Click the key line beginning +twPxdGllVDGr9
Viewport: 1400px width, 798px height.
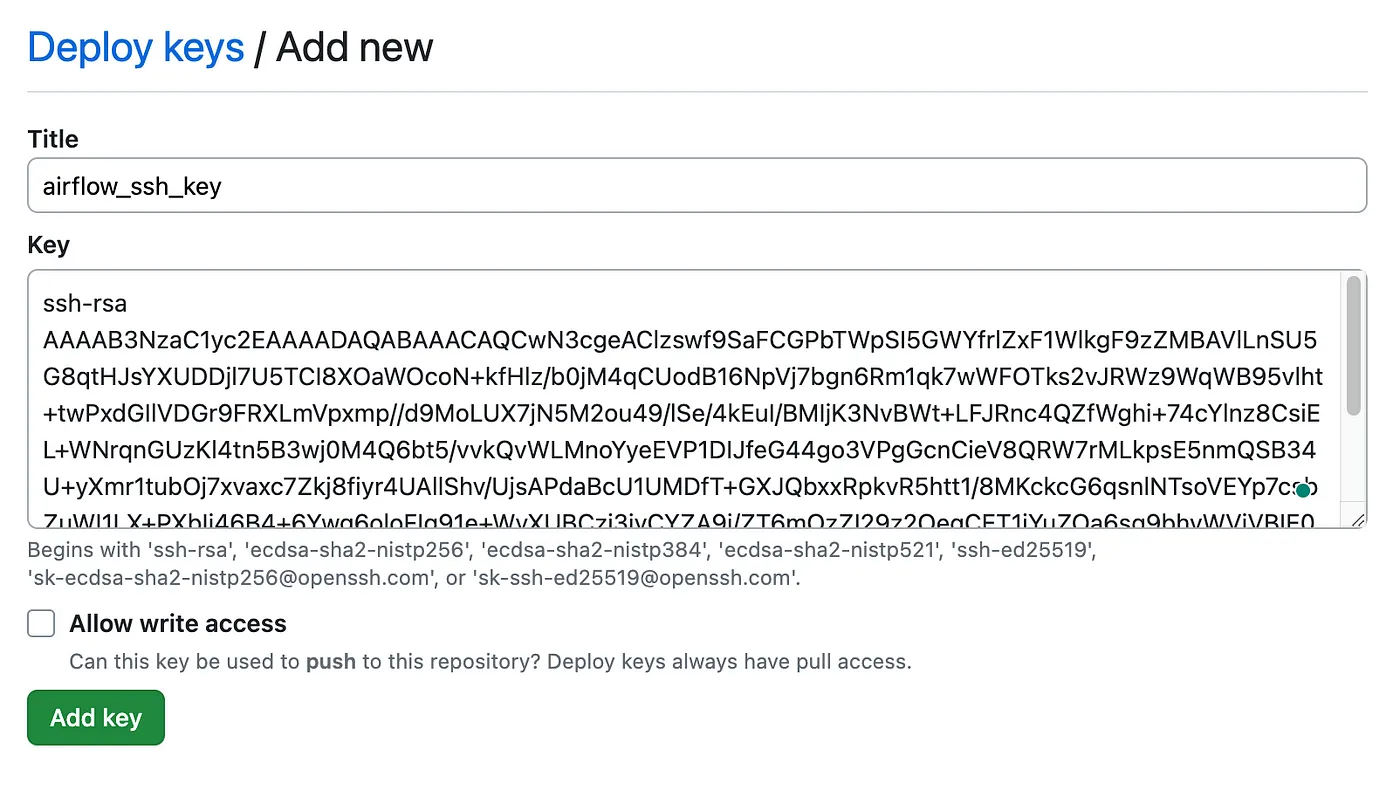[682, 413]
